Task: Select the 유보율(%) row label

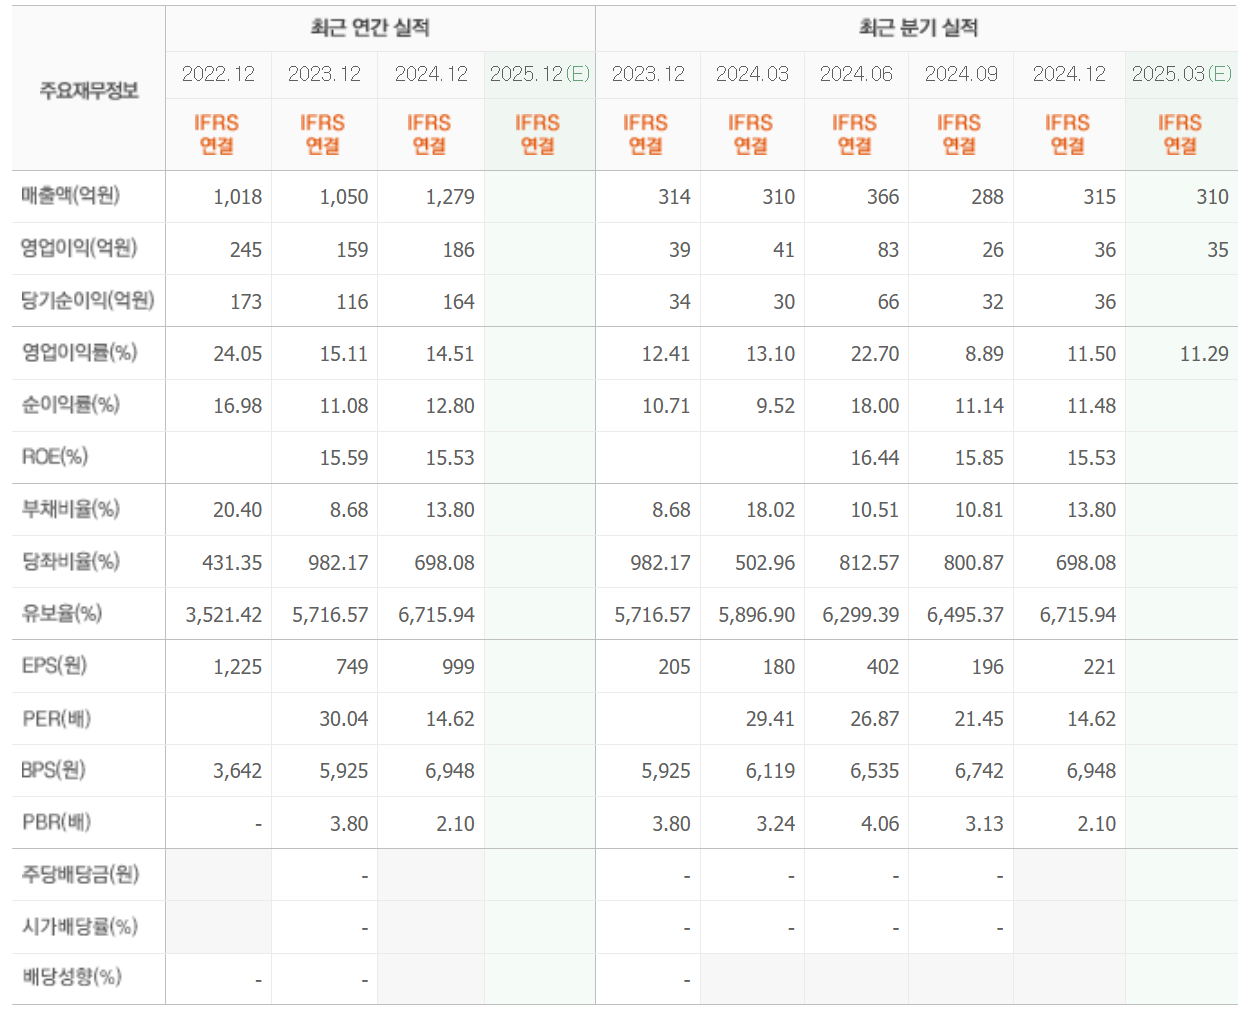Action: click(x=62, y=613)
